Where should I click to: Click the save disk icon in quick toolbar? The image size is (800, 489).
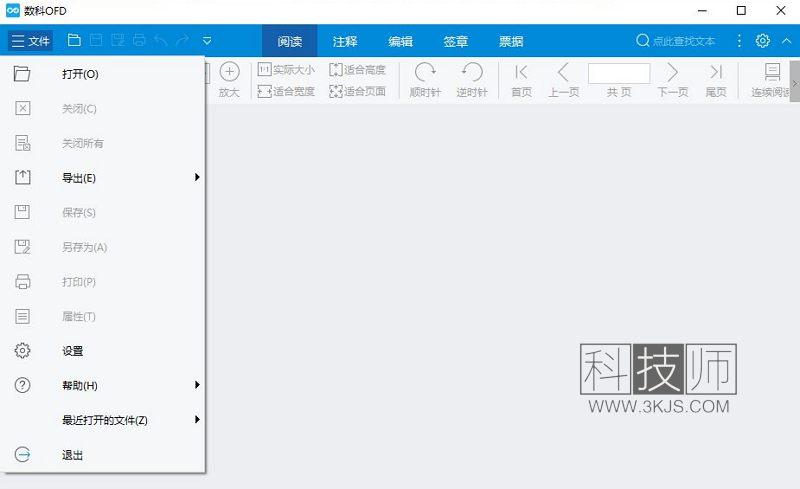96,40
